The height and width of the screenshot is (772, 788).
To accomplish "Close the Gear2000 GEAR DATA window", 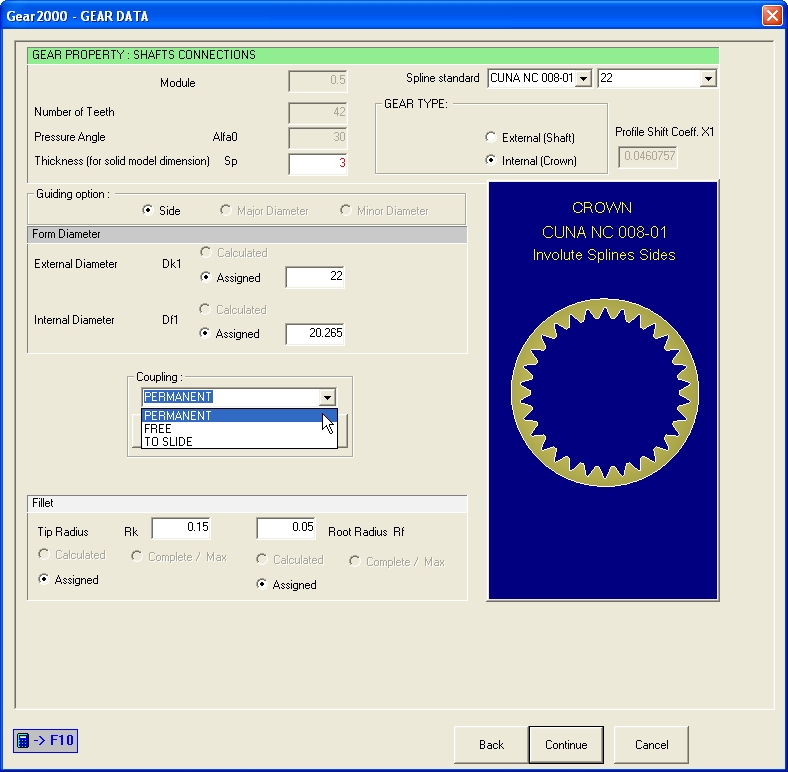I will tap(772, 16).
